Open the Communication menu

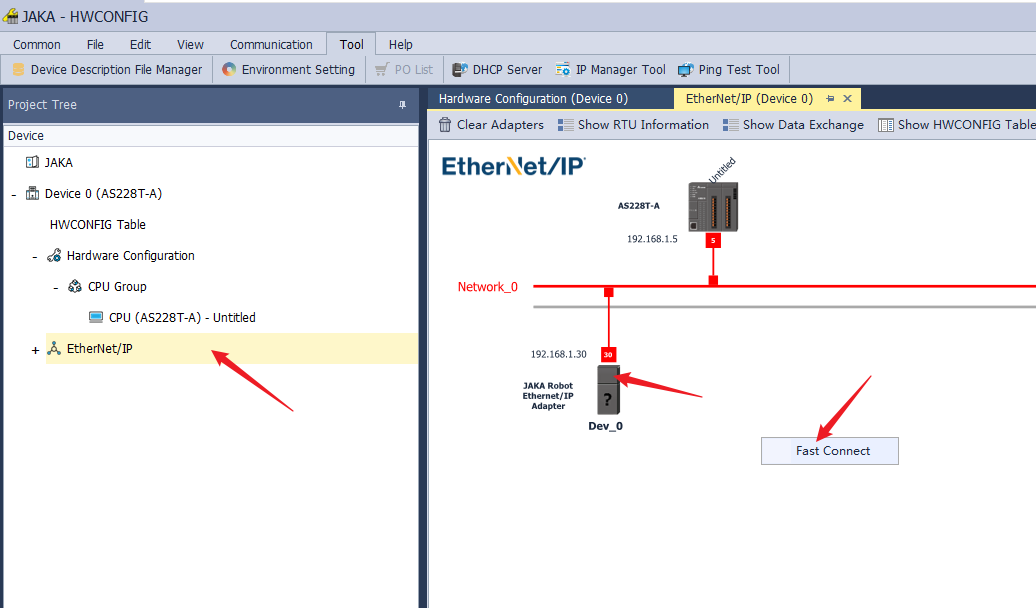click(271, 45)
